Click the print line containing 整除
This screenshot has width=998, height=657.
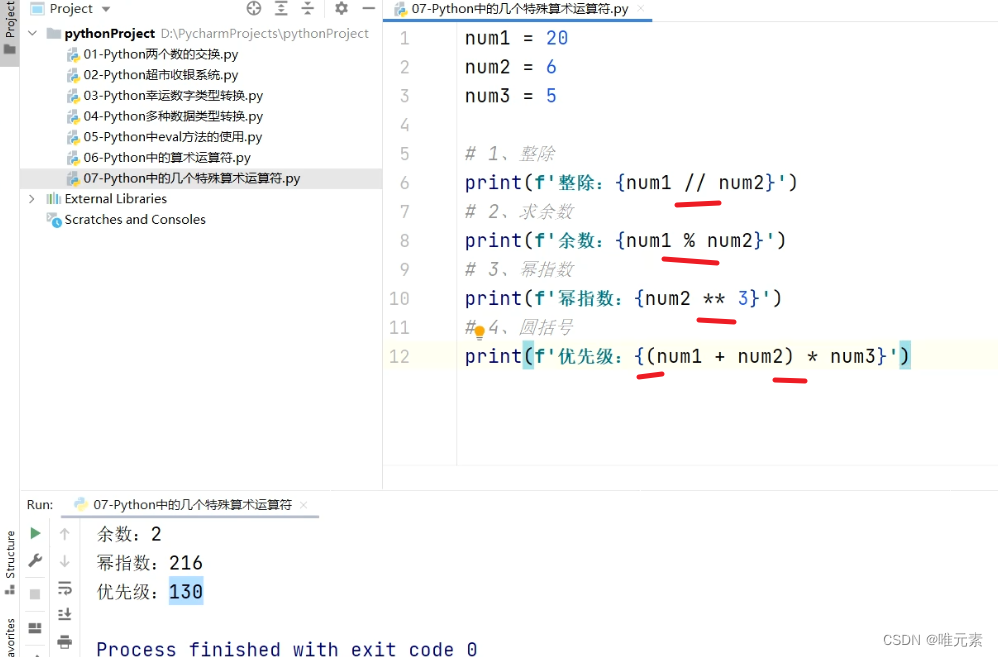pyautogui.click(x=631, y=183)
